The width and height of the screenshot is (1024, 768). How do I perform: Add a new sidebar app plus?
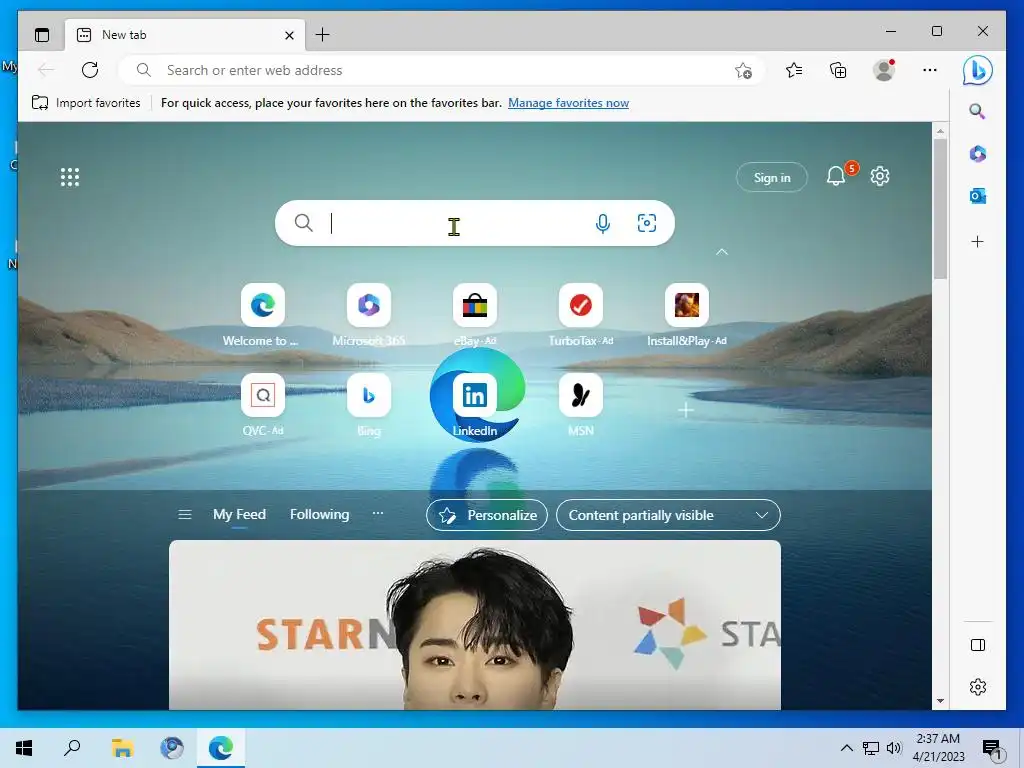978,242
